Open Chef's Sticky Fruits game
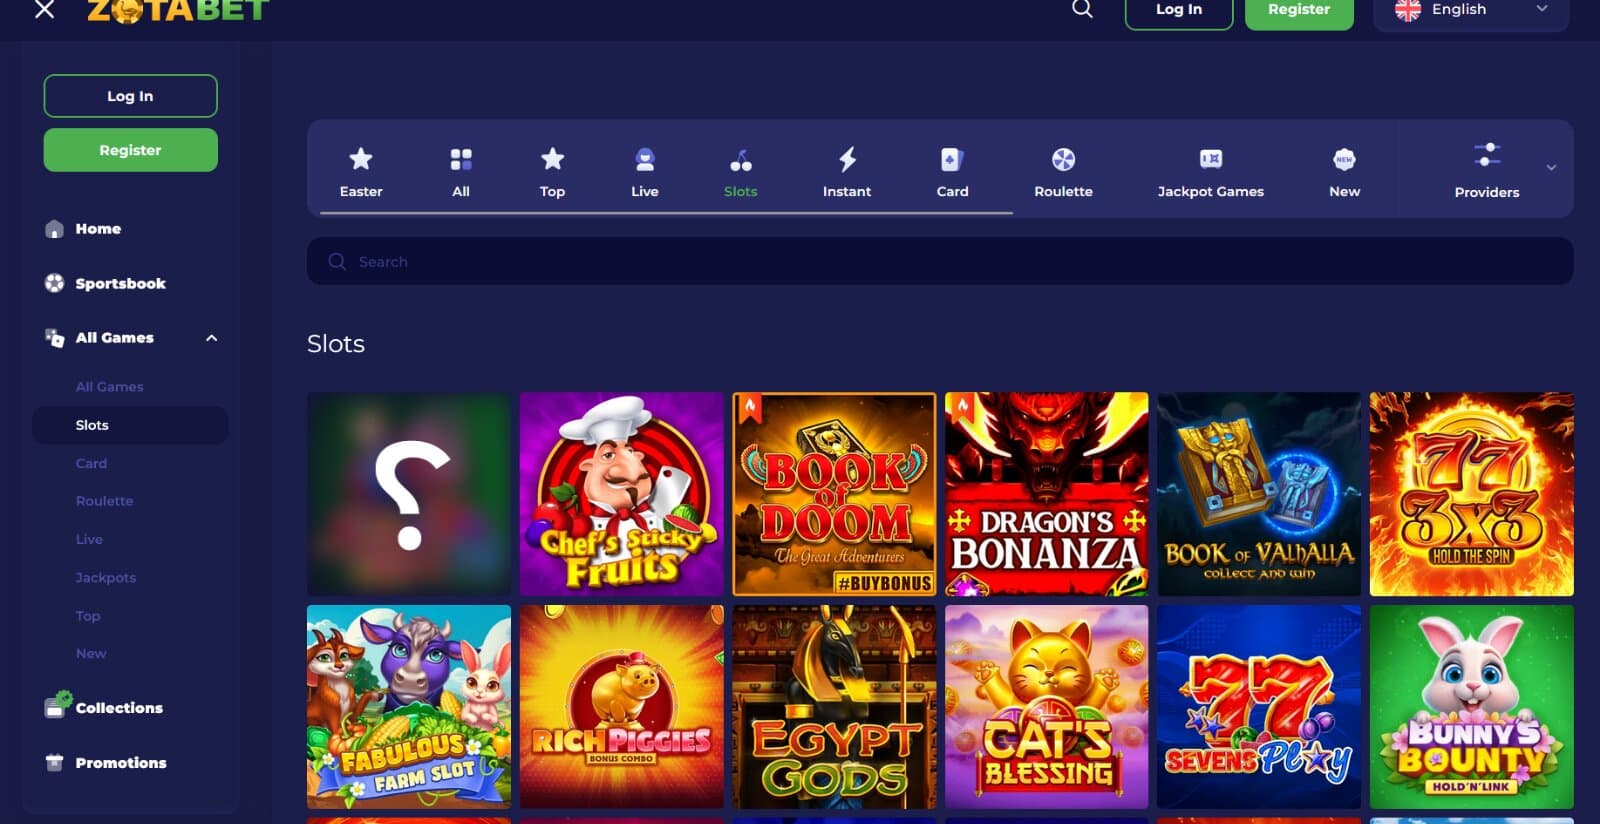Image resolution: width=1600 pixels, height=824 pixels. (621, 494)
